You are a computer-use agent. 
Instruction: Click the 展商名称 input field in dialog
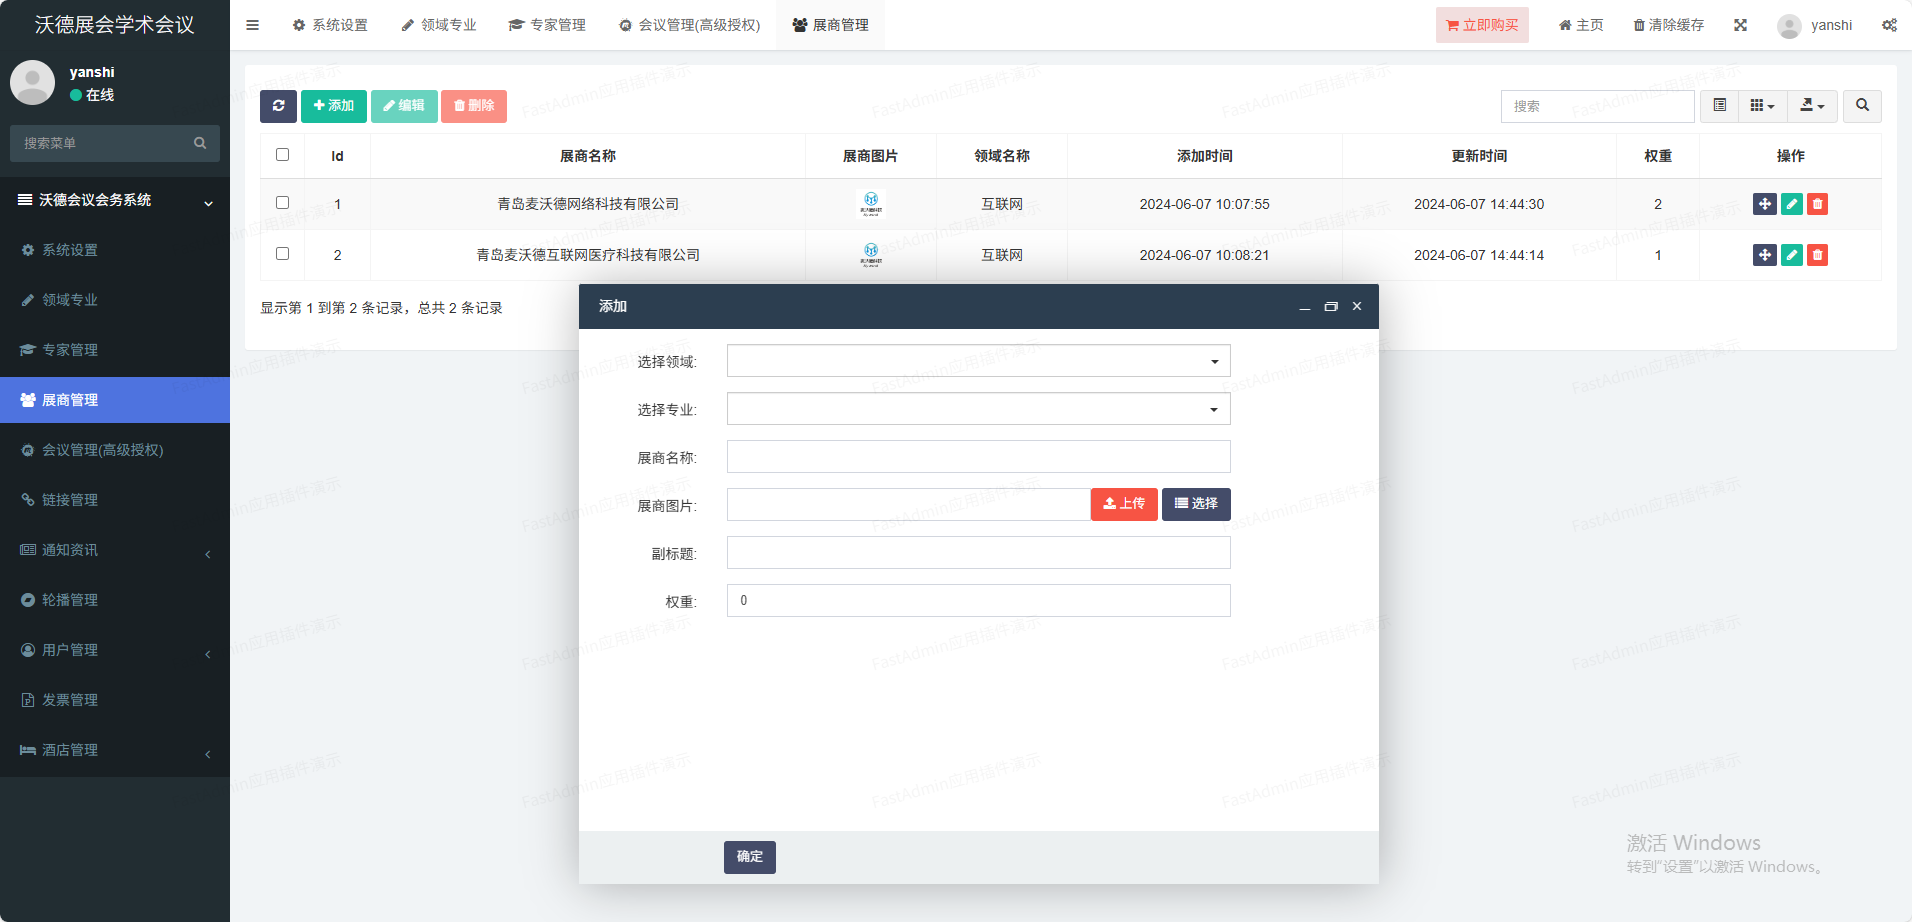978,457
